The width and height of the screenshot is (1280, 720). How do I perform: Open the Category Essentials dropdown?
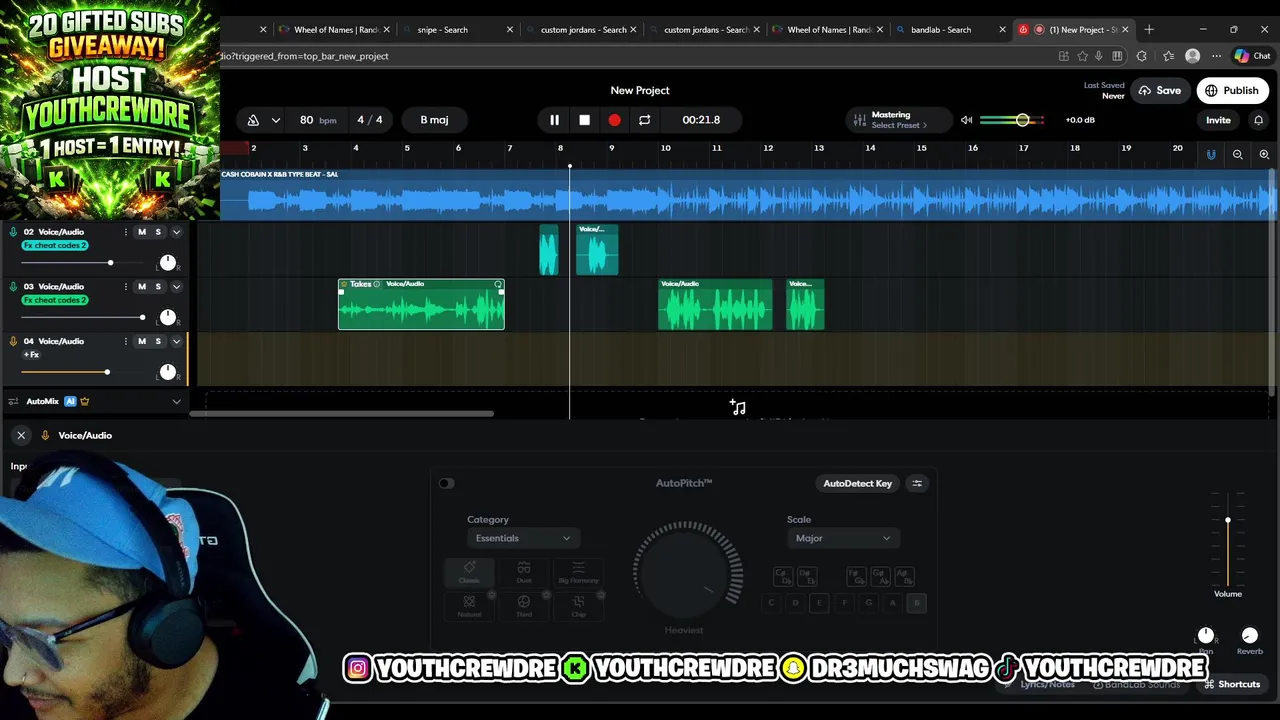[x=522, y=538]
